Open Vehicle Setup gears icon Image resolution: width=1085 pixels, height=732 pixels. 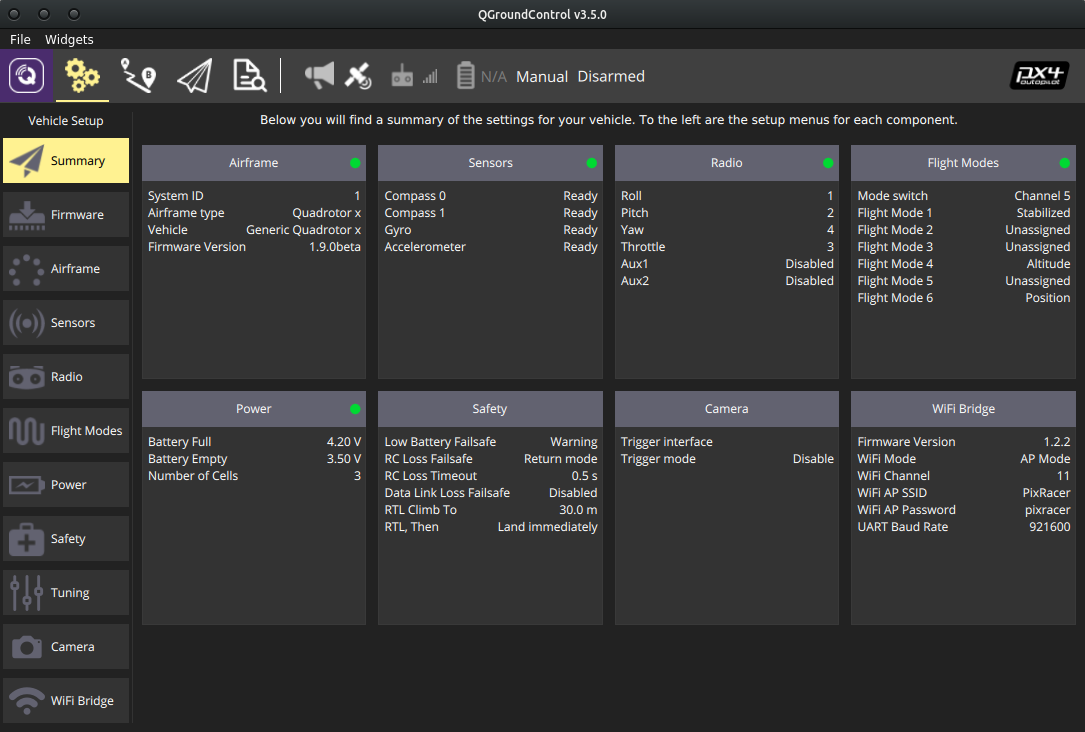coord(82,76)
